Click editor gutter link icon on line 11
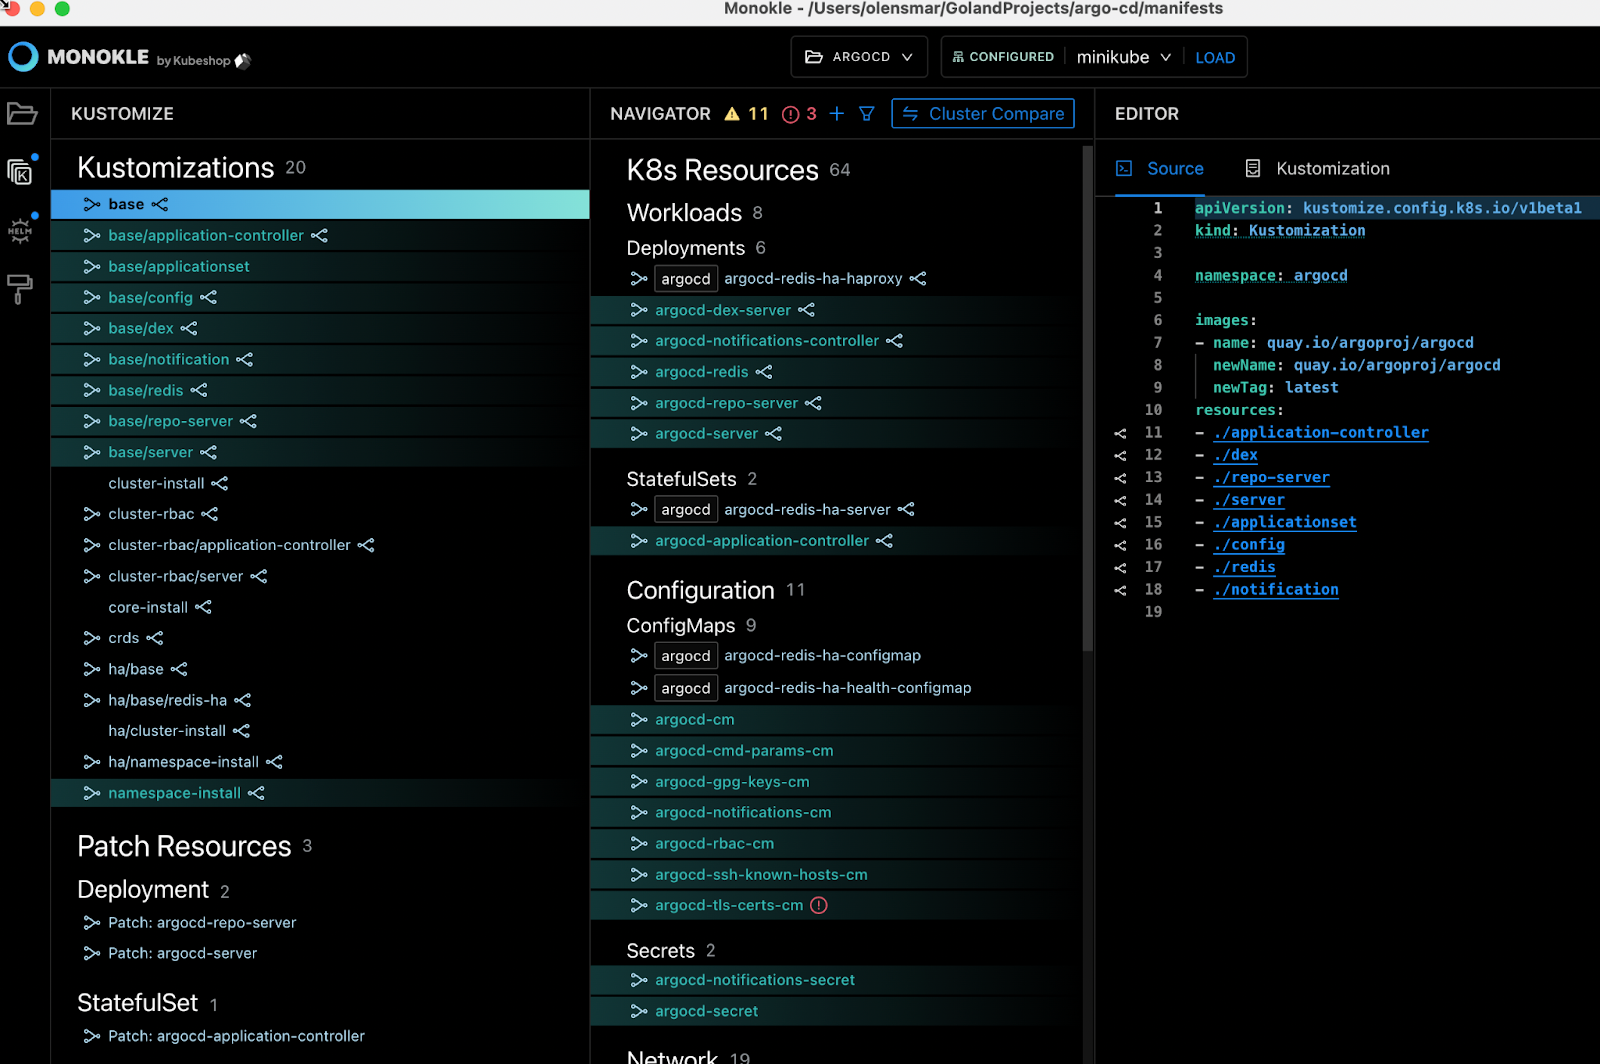 coord(1120,433)
